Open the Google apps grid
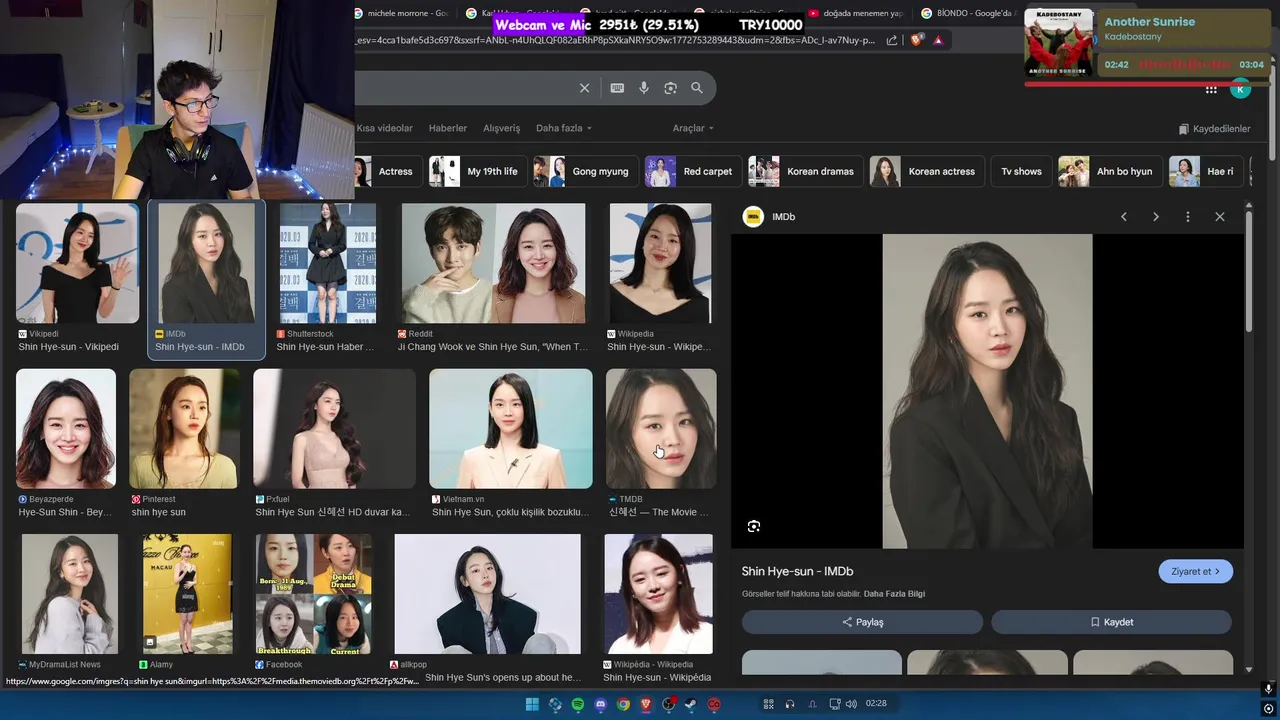Viewport: 1280px width, 720px height. 1211,89
